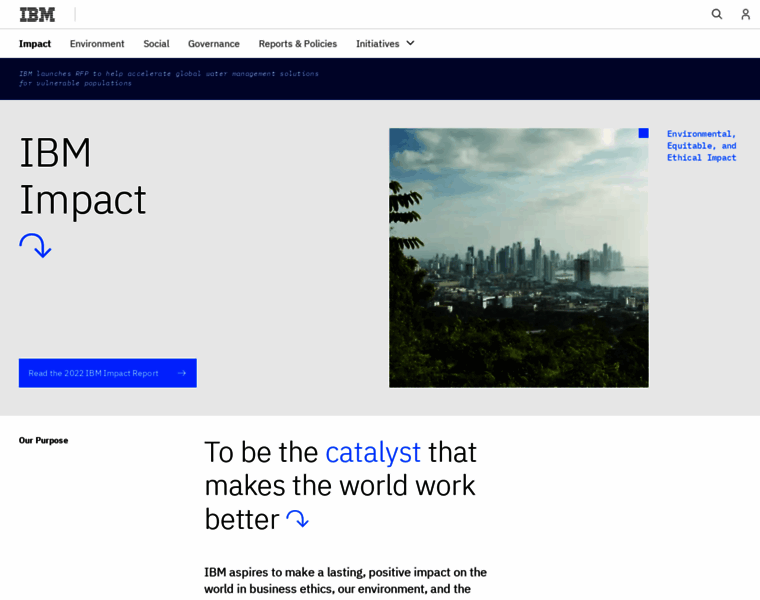Open the Initiatives menu label
The image size is (760, 600).
[378, 44]
